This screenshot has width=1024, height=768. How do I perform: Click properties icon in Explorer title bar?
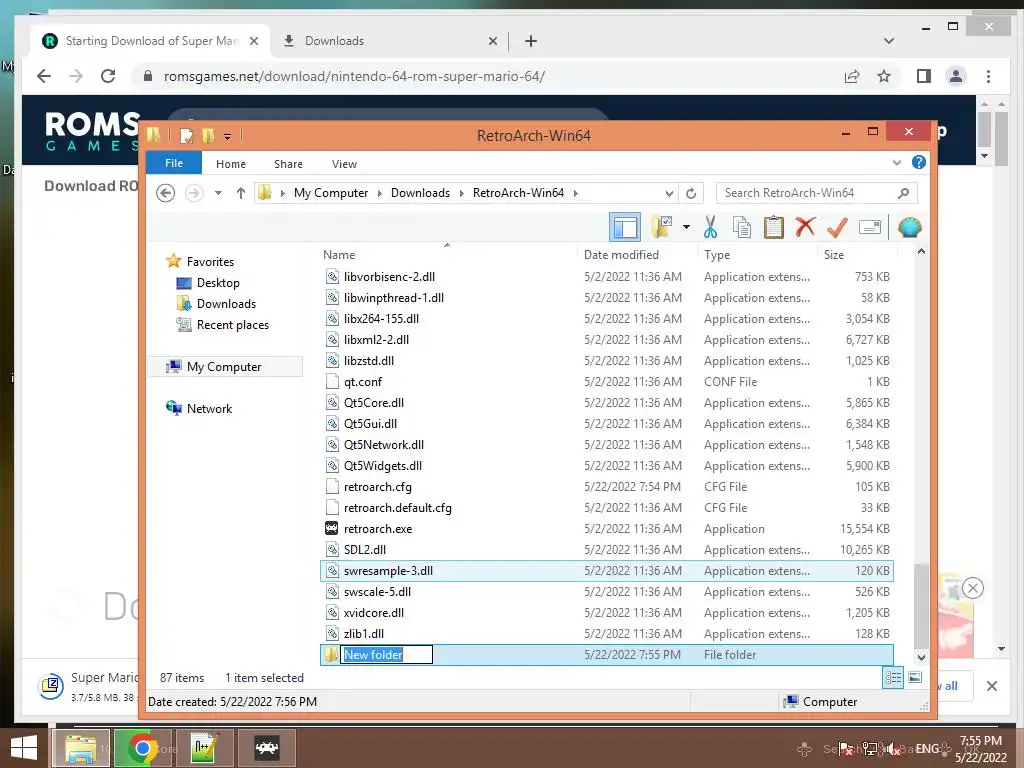(x=187, y=136)
